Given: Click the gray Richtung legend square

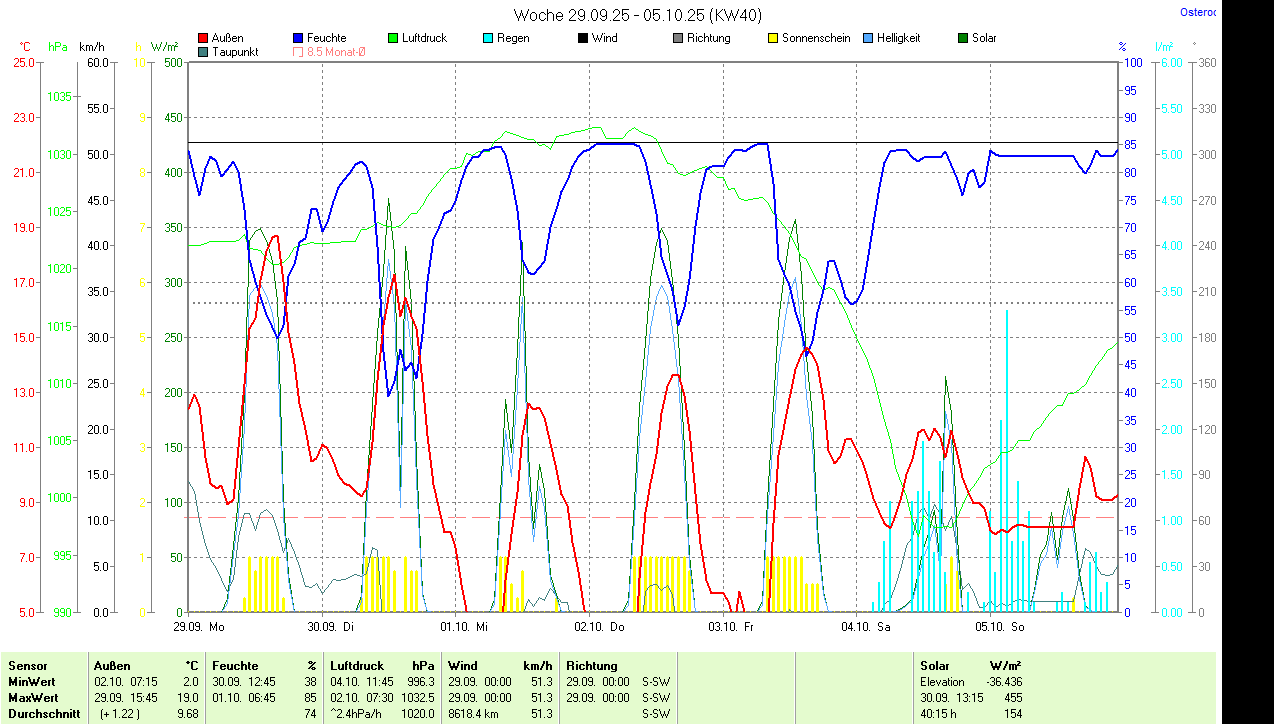Looking at the screenshot, I should pos(677,39).
